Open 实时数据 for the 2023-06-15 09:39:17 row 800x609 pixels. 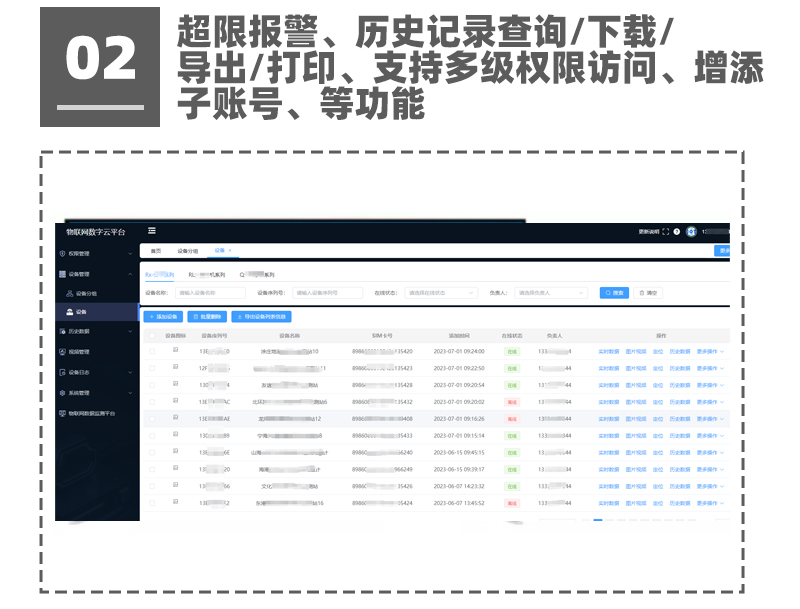click(609, 469)
